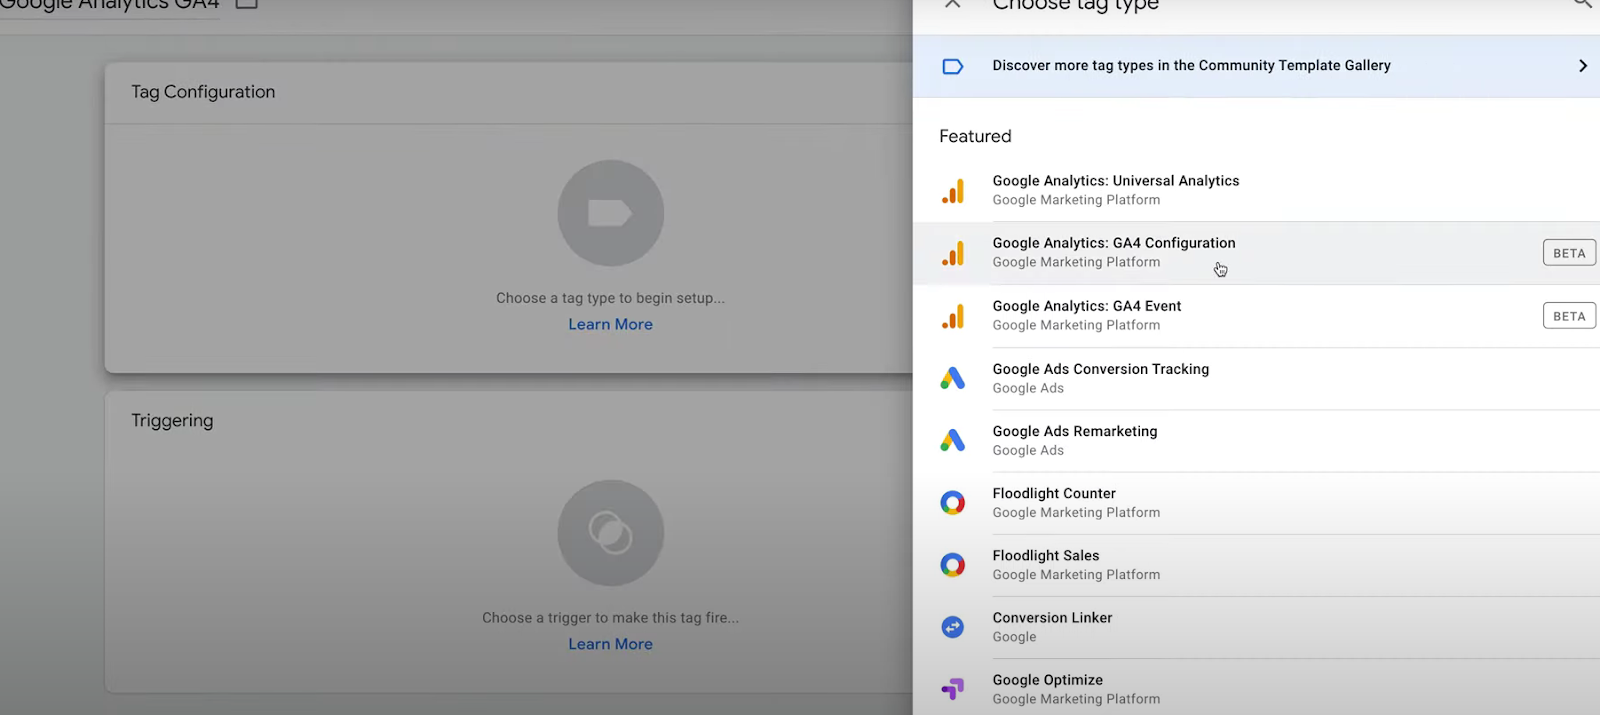Click 'Choose a trigger to make this tag fire...' text

point(611,618)
